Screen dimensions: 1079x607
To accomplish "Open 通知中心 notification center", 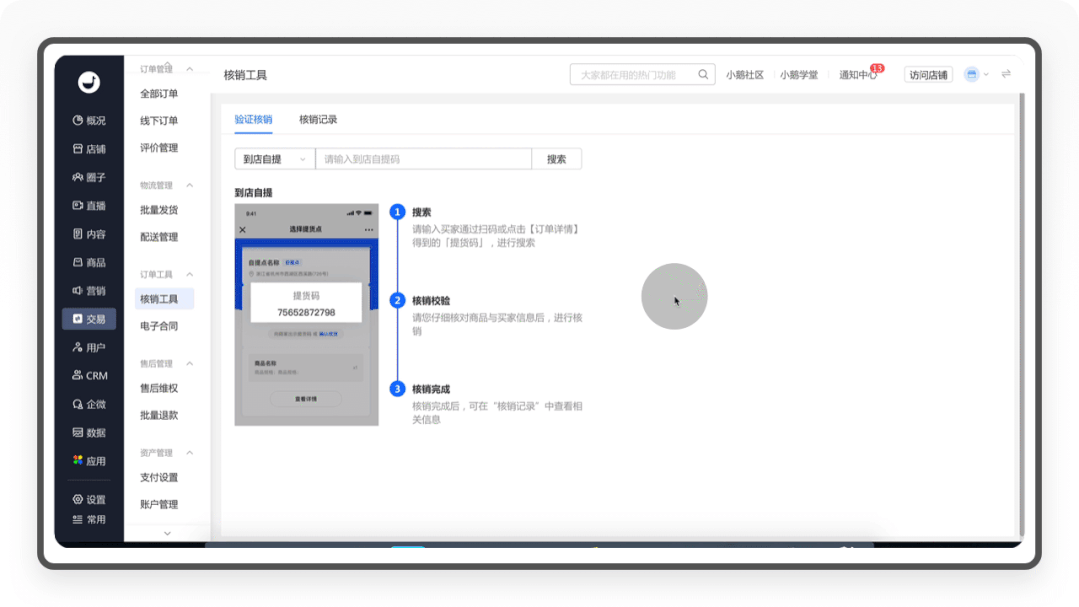I will (x=857, y=75).
